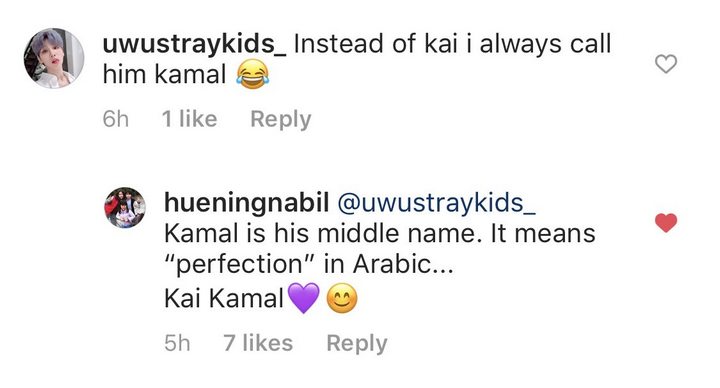Click the "perfection" in Arabic text line

309,265
